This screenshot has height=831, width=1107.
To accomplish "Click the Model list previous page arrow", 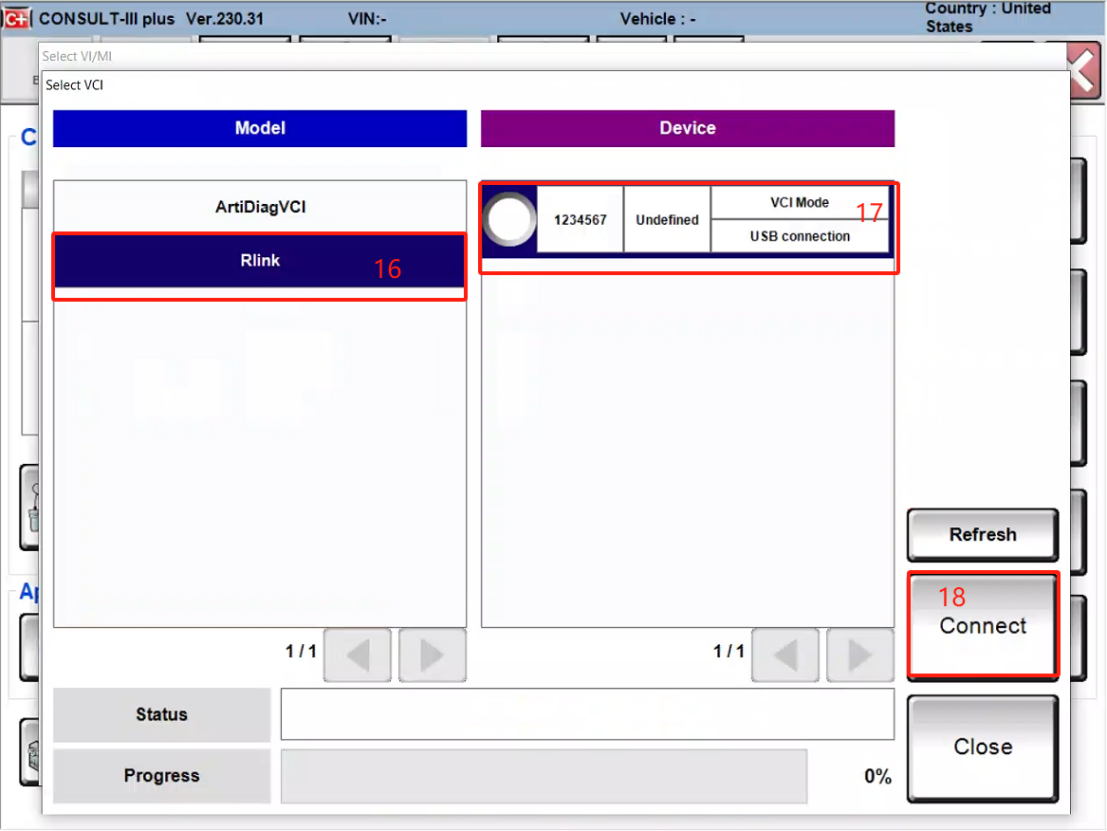I will [358, 655].
